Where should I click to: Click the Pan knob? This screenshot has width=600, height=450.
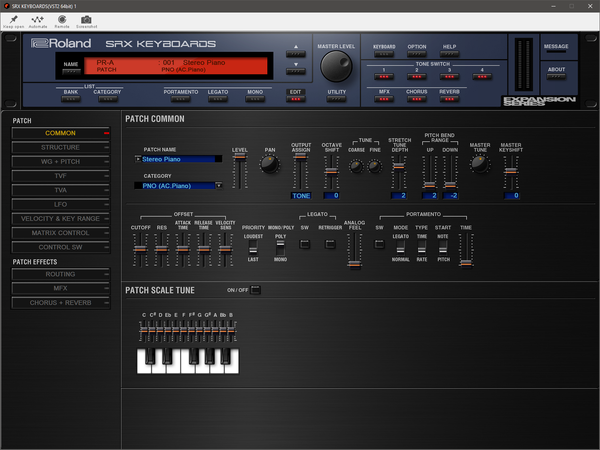pyautogui.click(x=270, y=164)
